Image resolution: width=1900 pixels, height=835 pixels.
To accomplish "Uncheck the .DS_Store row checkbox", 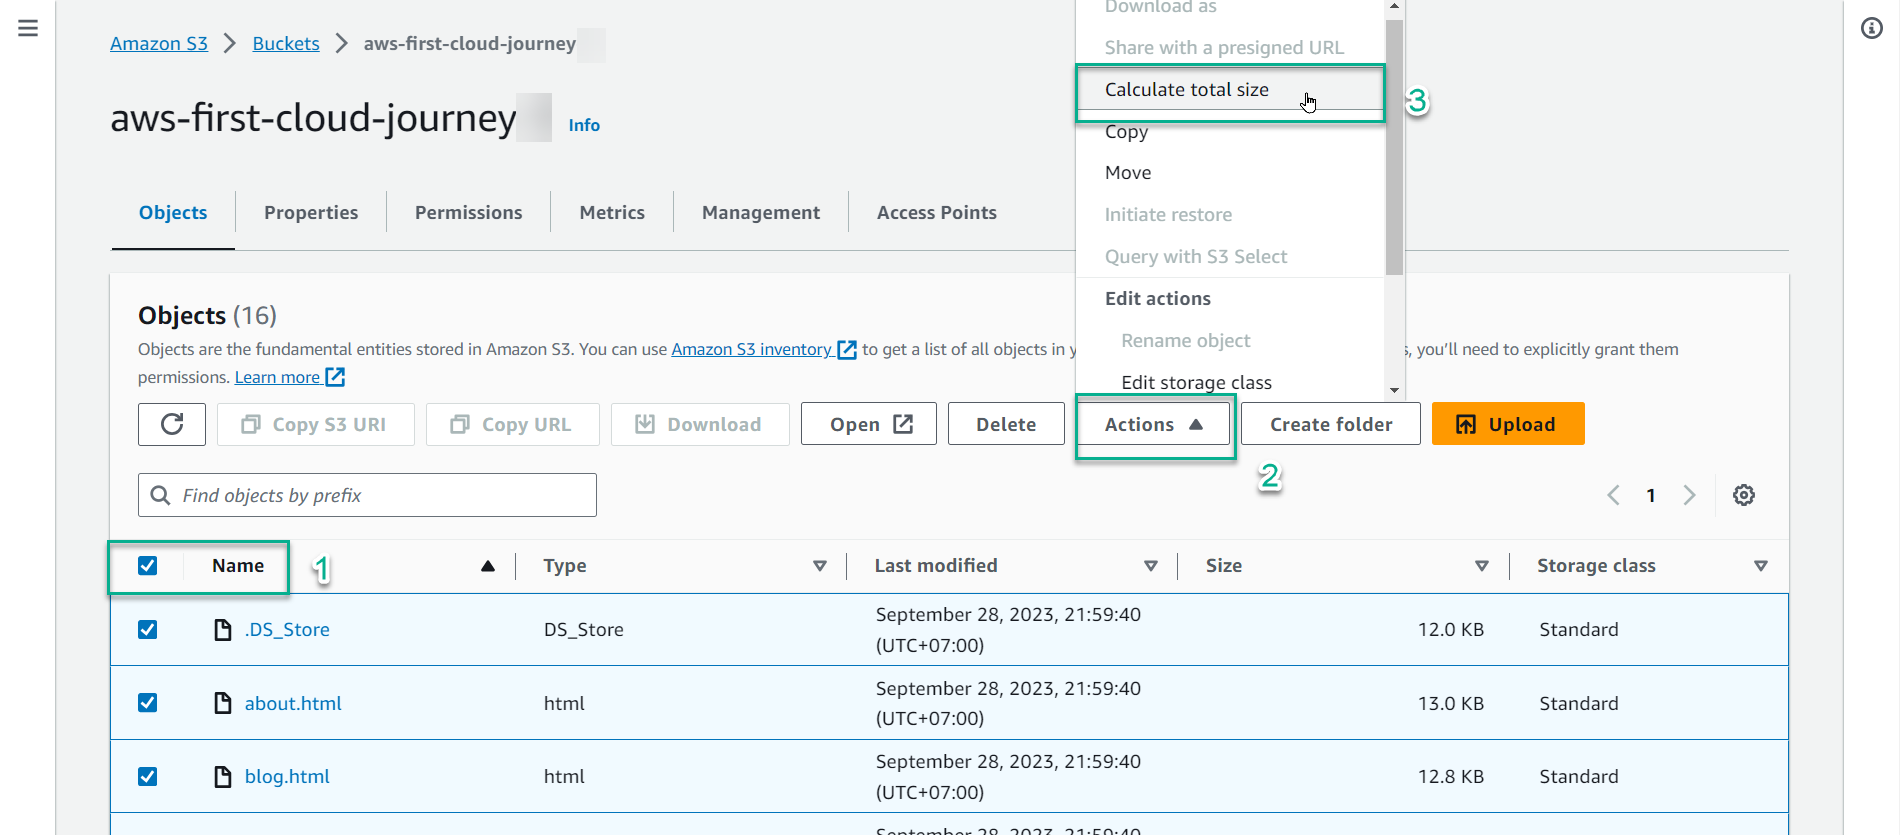I will [148, 629].
